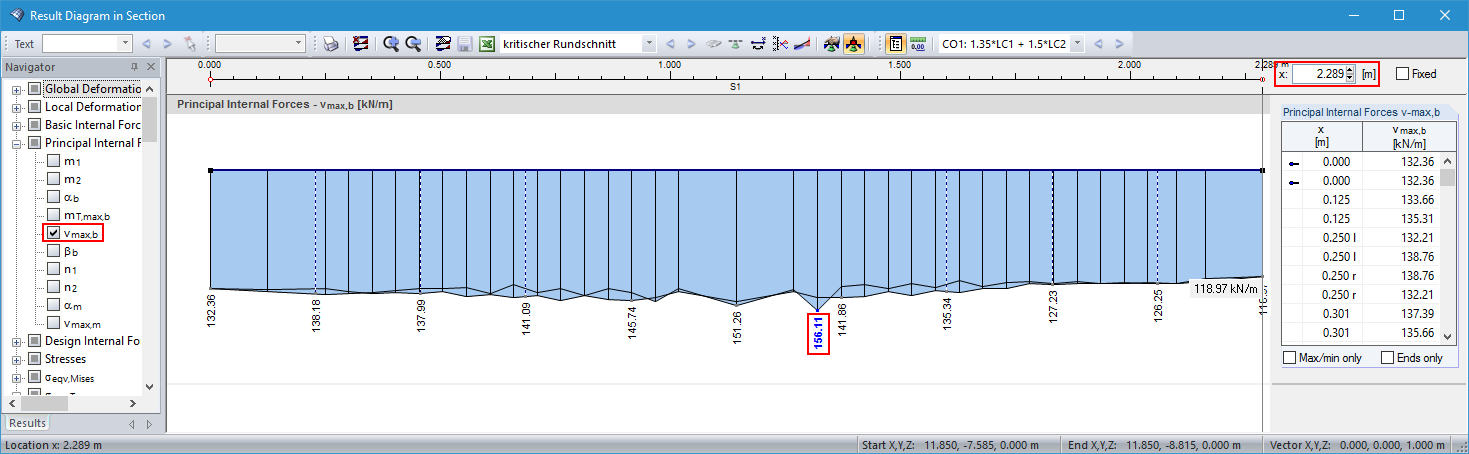This screenshot has width=1469, height=454.
Task: Enable the n1 checkbox
Action: point(53,269)
